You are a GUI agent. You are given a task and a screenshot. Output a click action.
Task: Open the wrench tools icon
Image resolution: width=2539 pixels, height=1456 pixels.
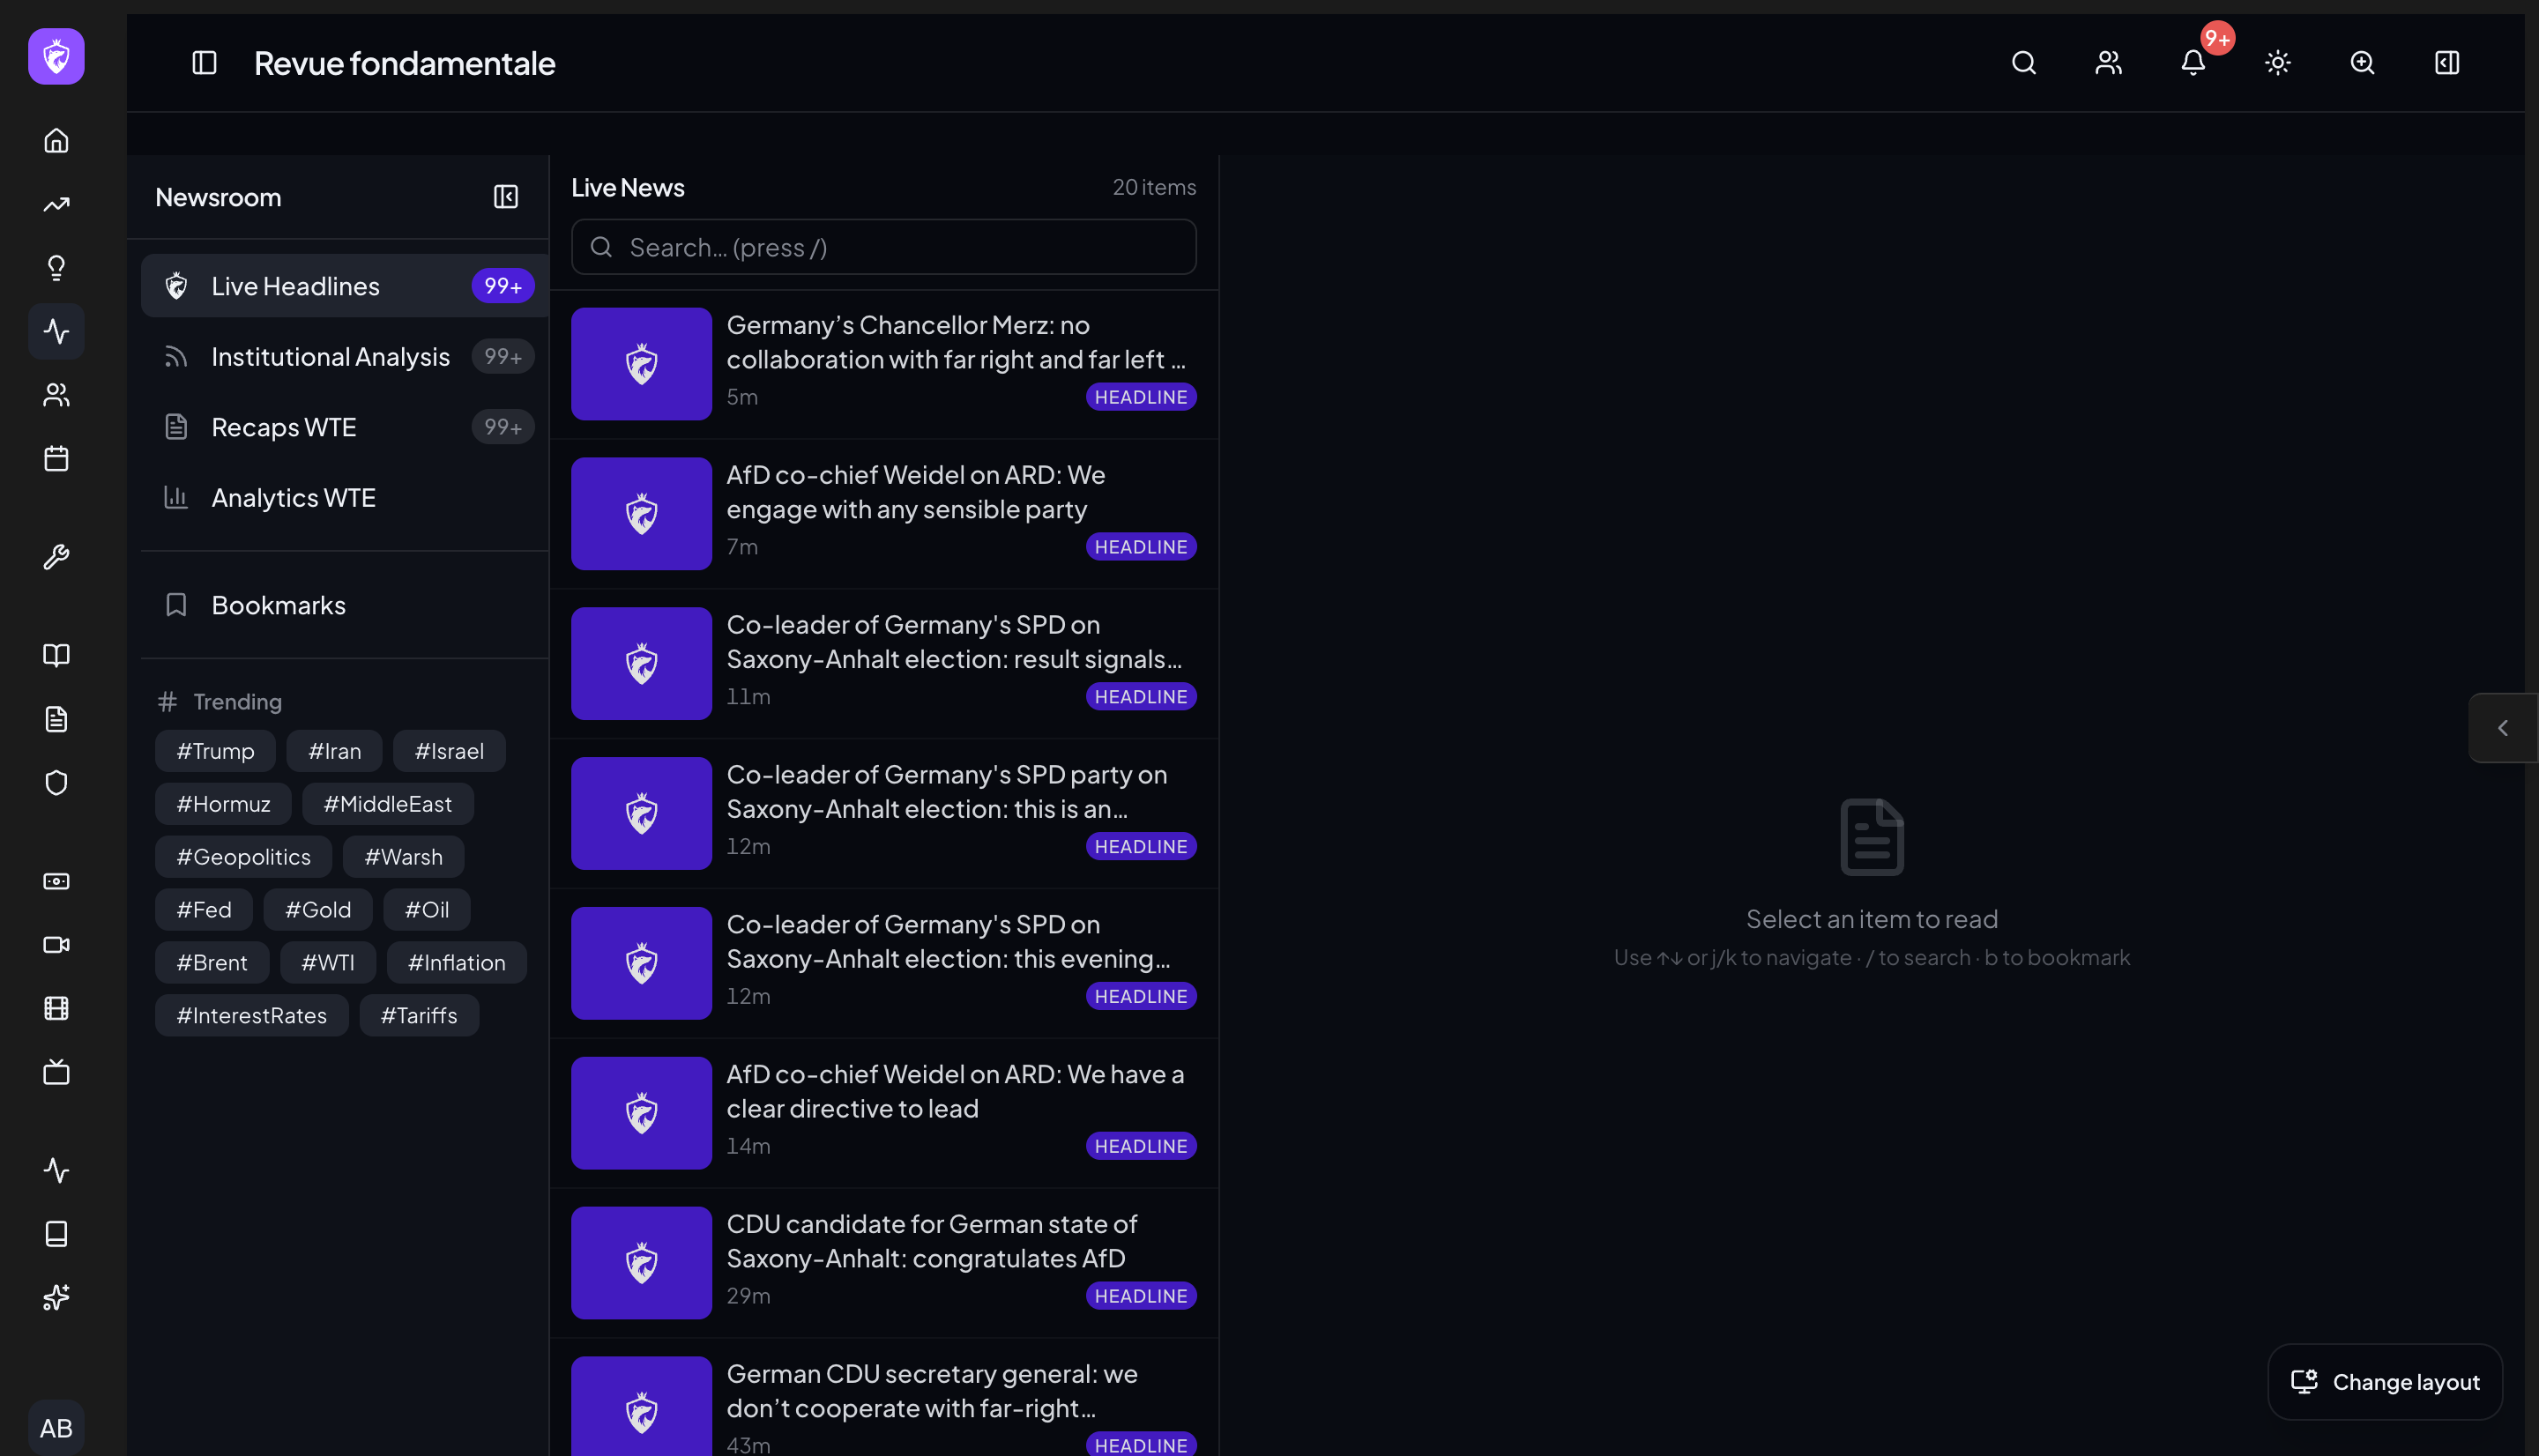(x=56, y=557)
